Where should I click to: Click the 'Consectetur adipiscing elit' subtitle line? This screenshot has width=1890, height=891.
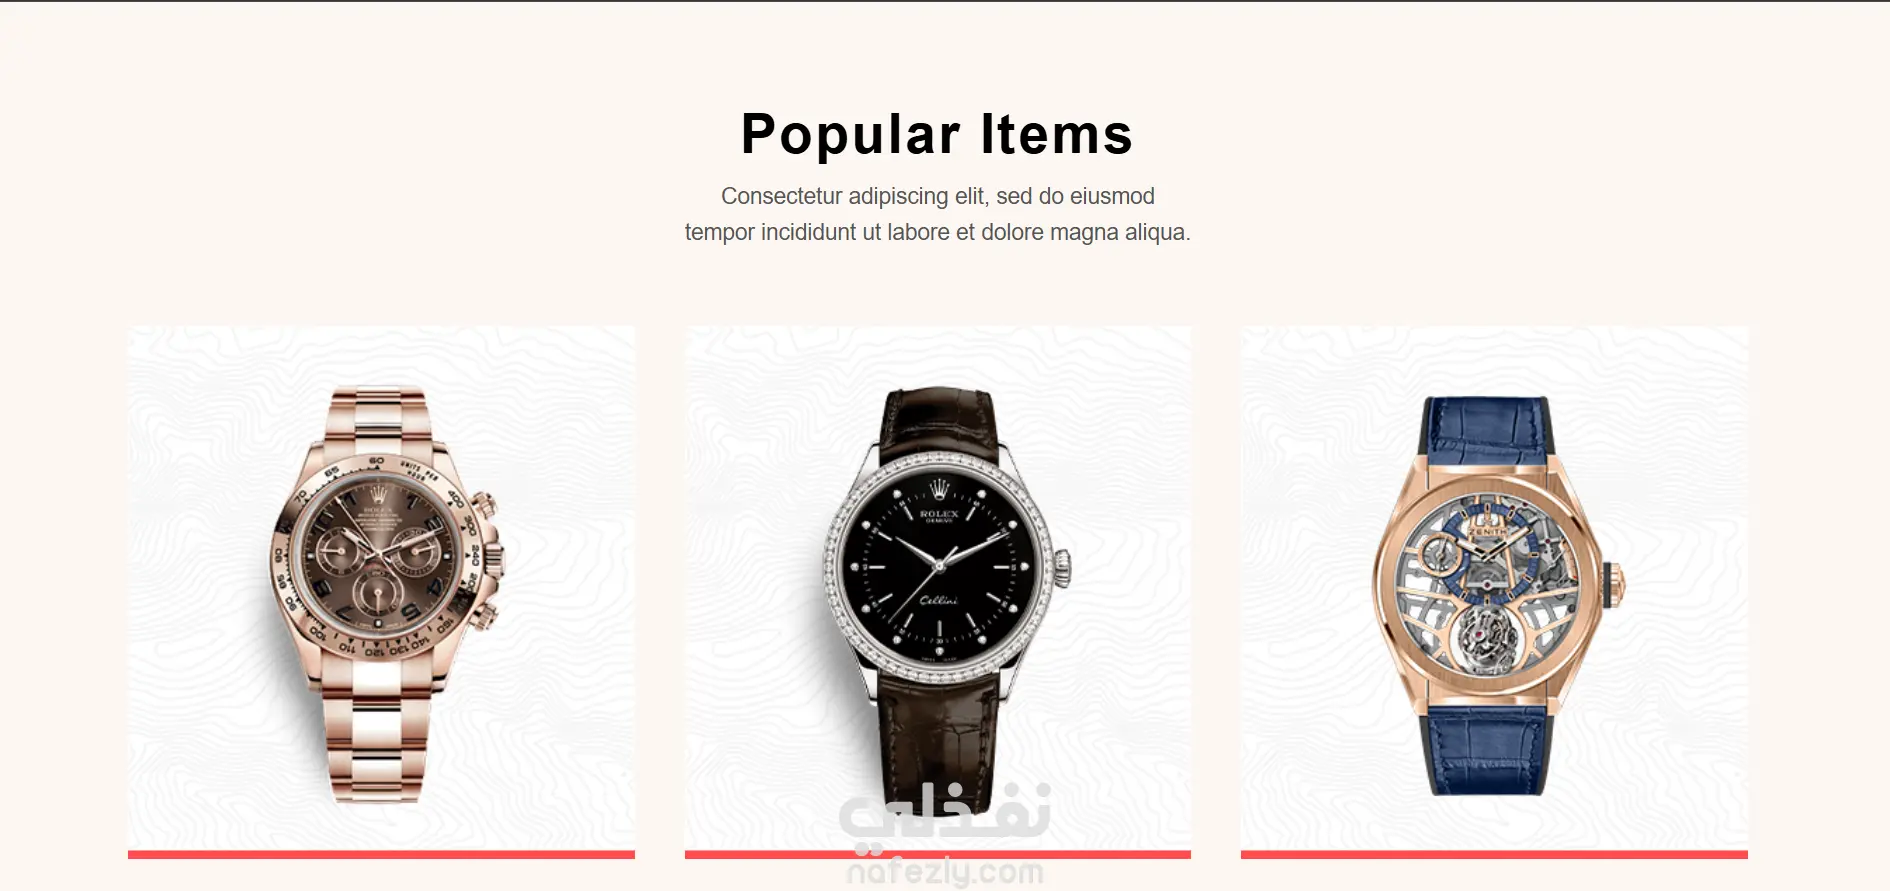point(937,196)
